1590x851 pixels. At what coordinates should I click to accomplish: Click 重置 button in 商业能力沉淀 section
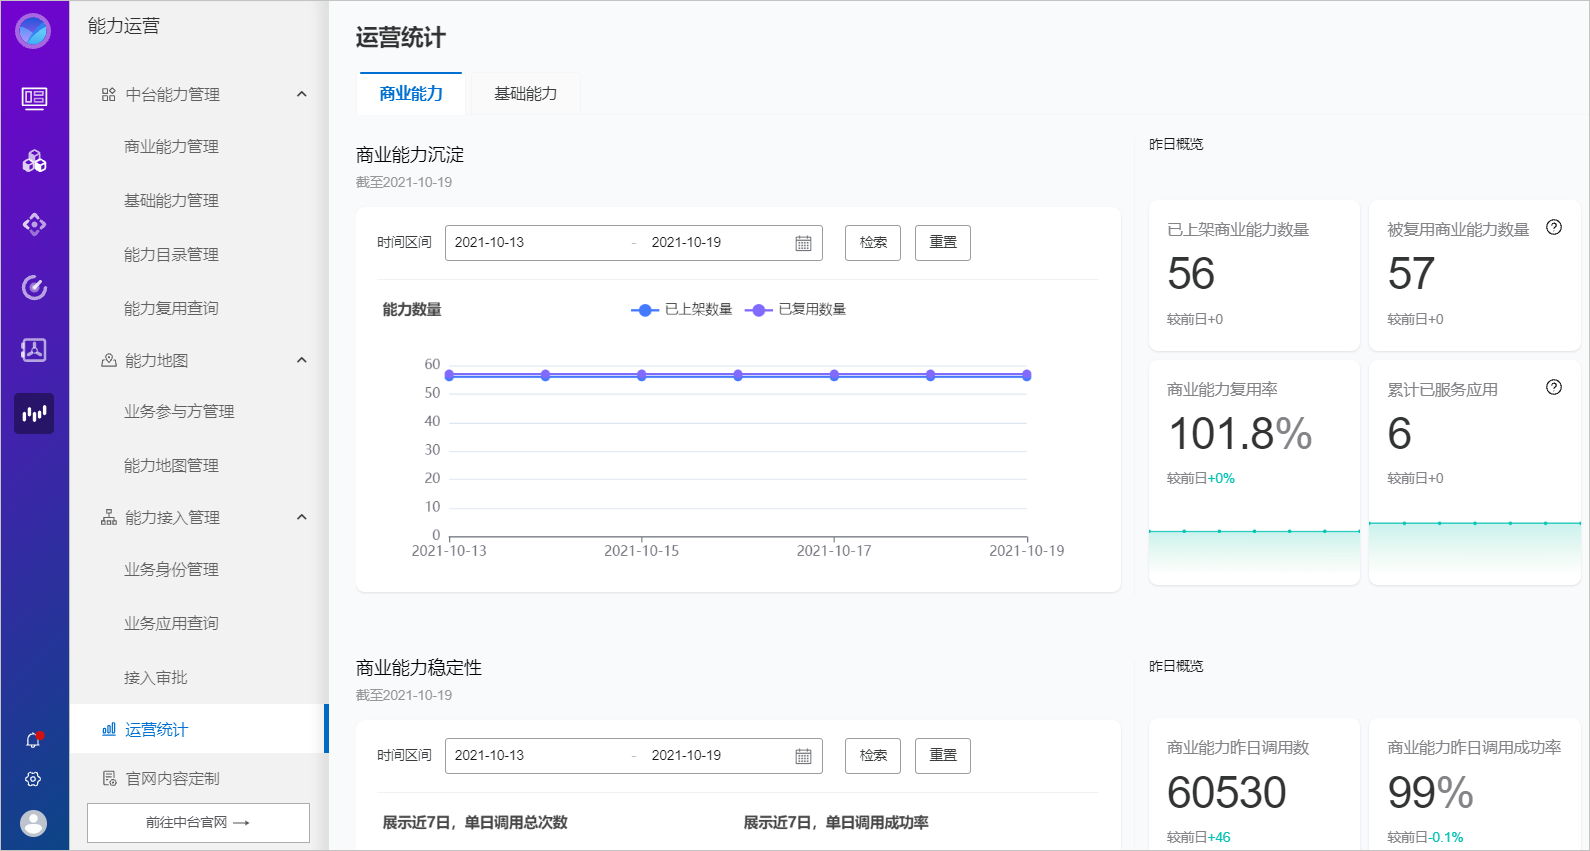pyautogui.click(x=943, y=243)
